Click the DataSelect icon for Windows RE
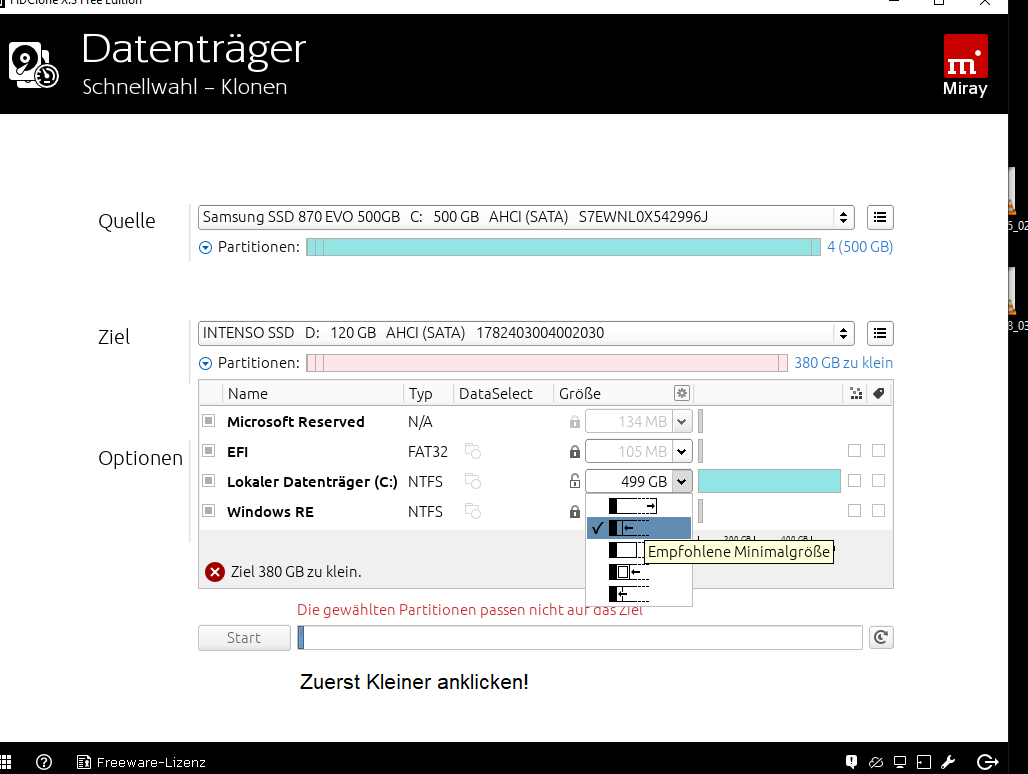 (x=473, y=511)
